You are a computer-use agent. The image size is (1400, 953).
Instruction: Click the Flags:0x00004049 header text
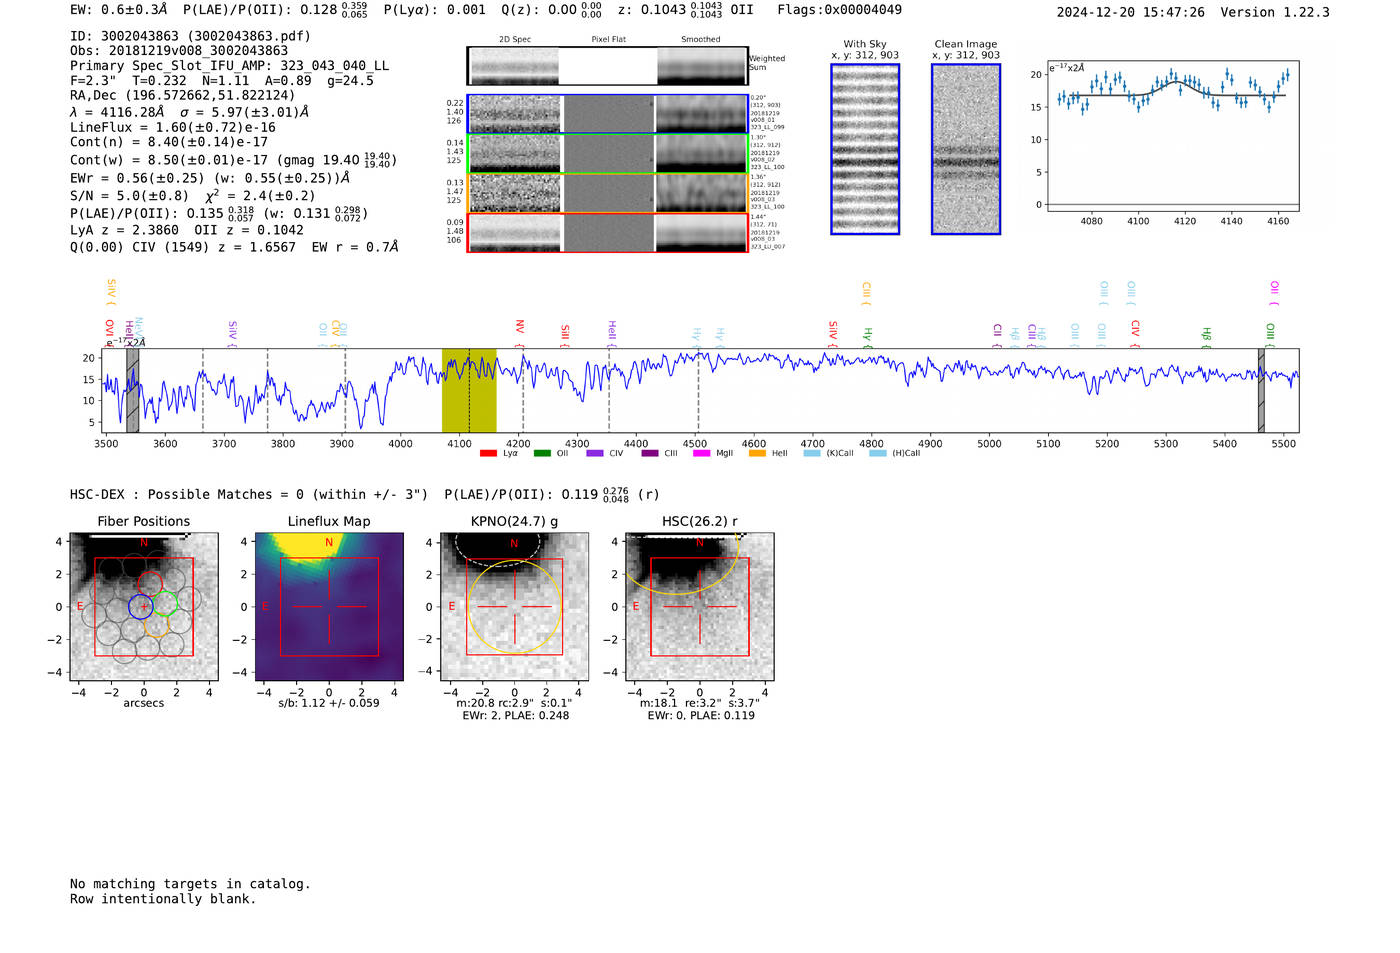point(839,10)
